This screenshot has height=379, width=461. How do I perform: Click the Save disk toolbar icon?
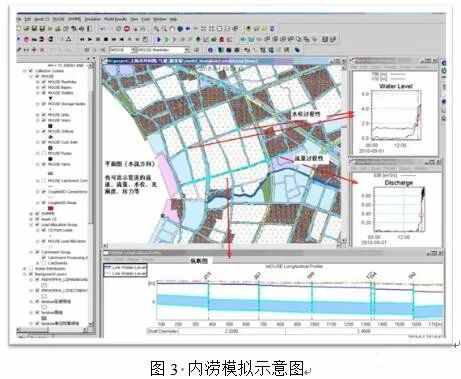34,29
